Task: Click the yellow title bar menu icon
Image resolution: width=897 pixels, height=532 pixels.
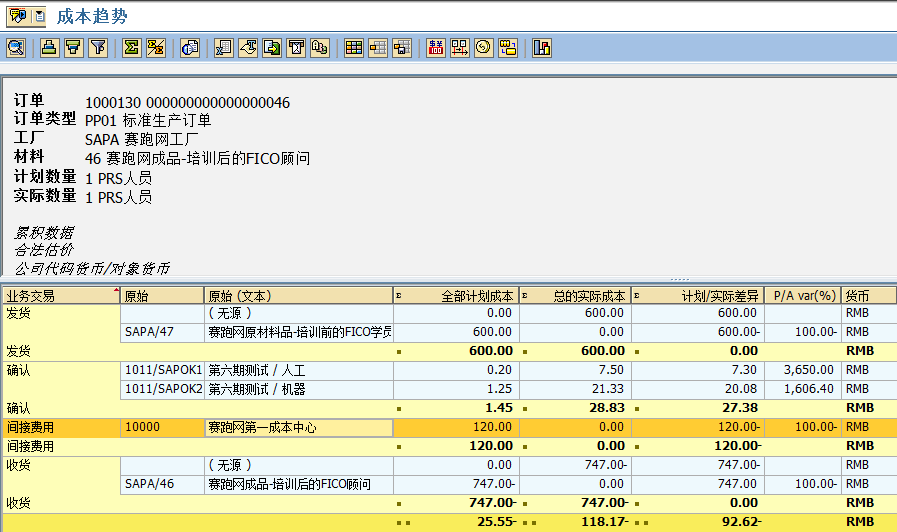Action: pos(18,16)
